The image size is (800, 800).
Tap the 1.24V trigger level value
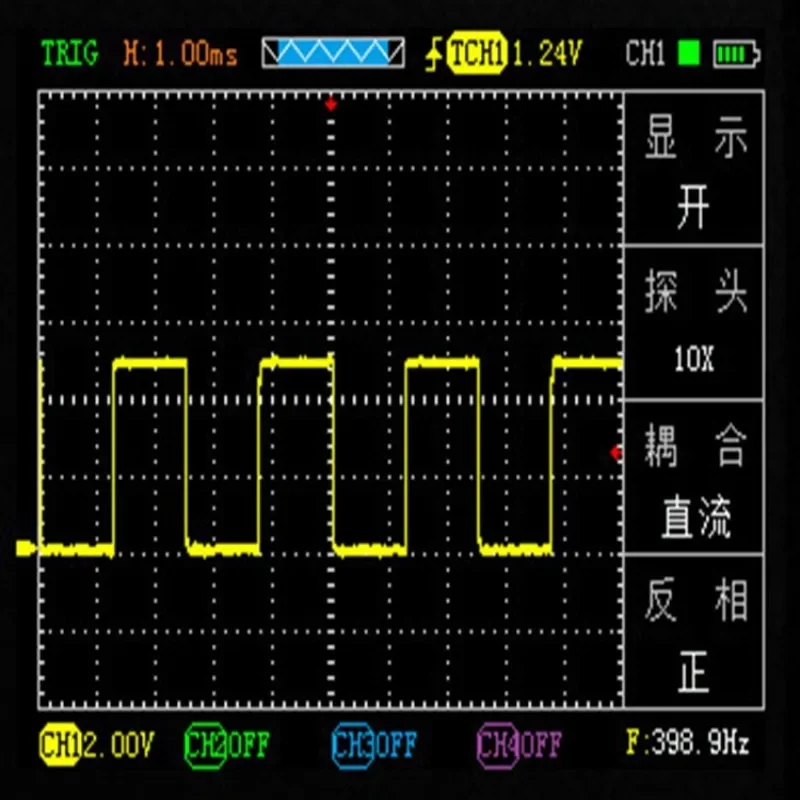[547, 54]
